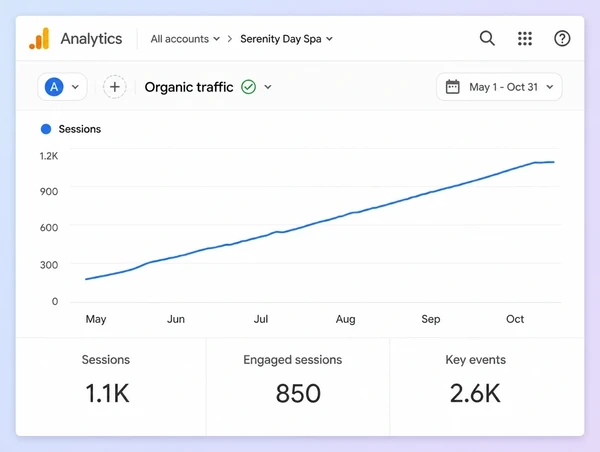Screen dimensions: 600x452
Task: Click the 0 y-axis label
Action: coord(55,301)
